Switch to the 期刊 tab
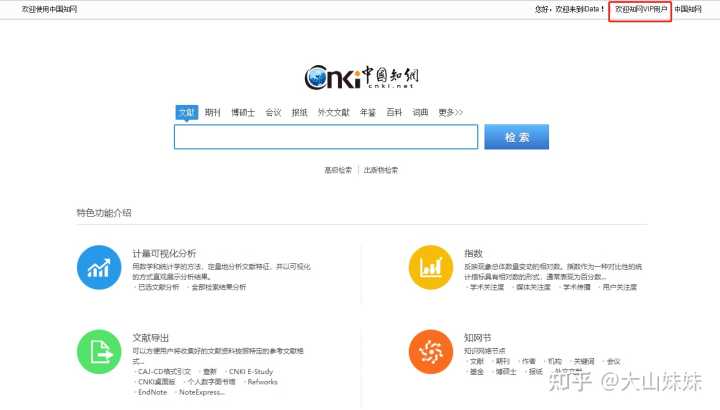 point(212,112)
